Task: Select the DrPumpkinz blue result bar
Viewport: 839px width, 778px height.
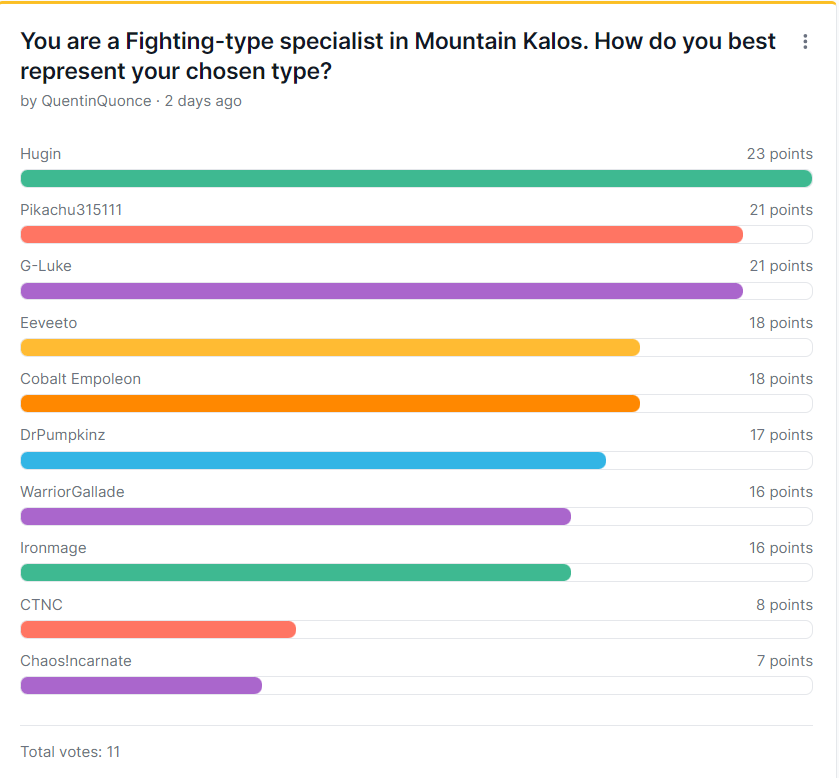Action: click(313, 460)
